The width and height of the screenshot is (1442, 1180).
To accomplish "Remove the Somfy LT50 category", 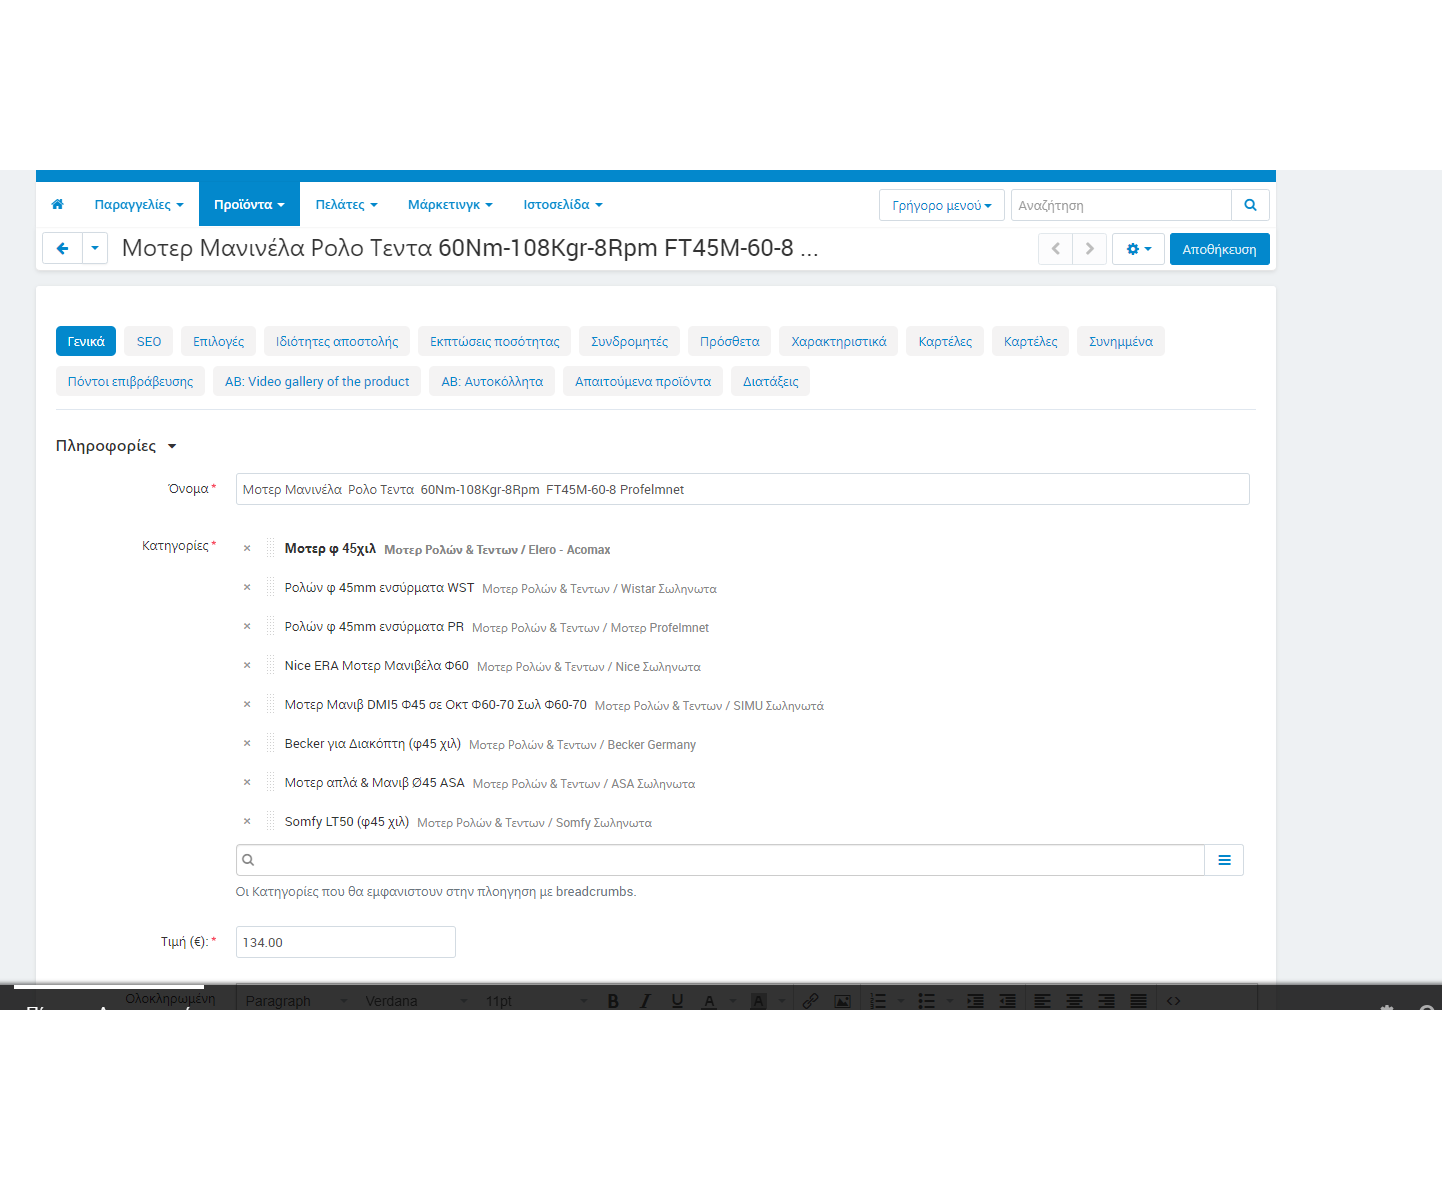I will click(247, 822).
